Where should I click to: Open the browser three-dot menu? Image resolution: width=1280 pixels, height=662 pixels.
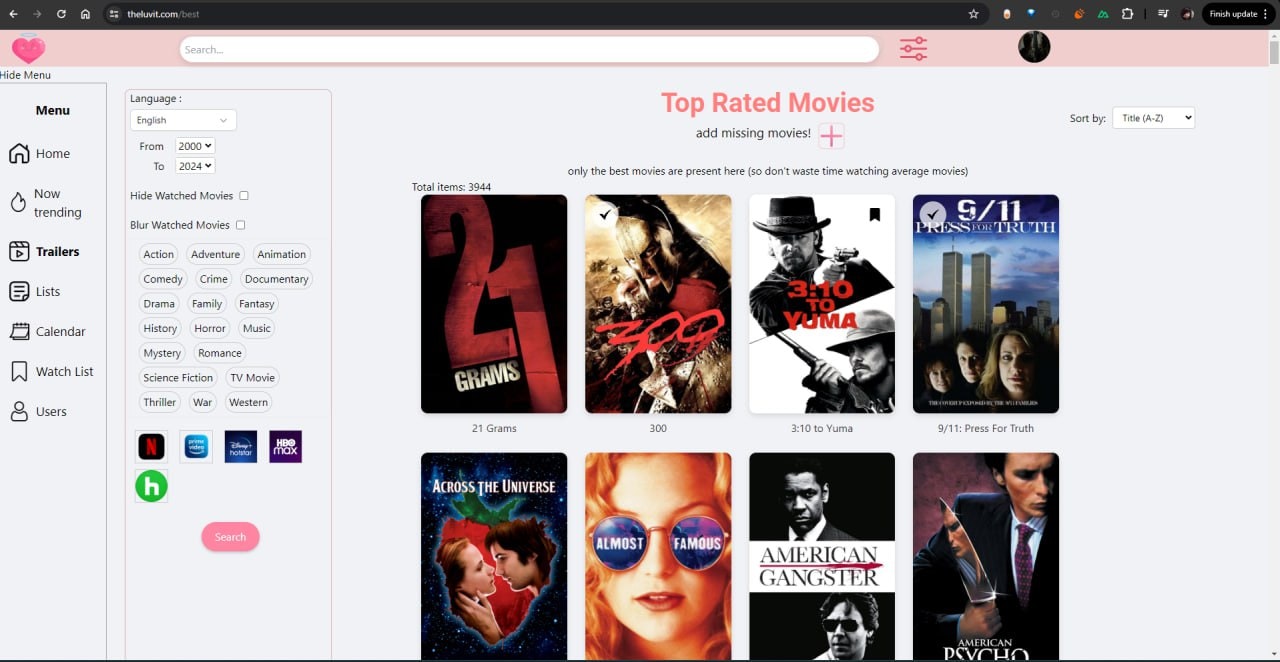tap(1267, 14)
